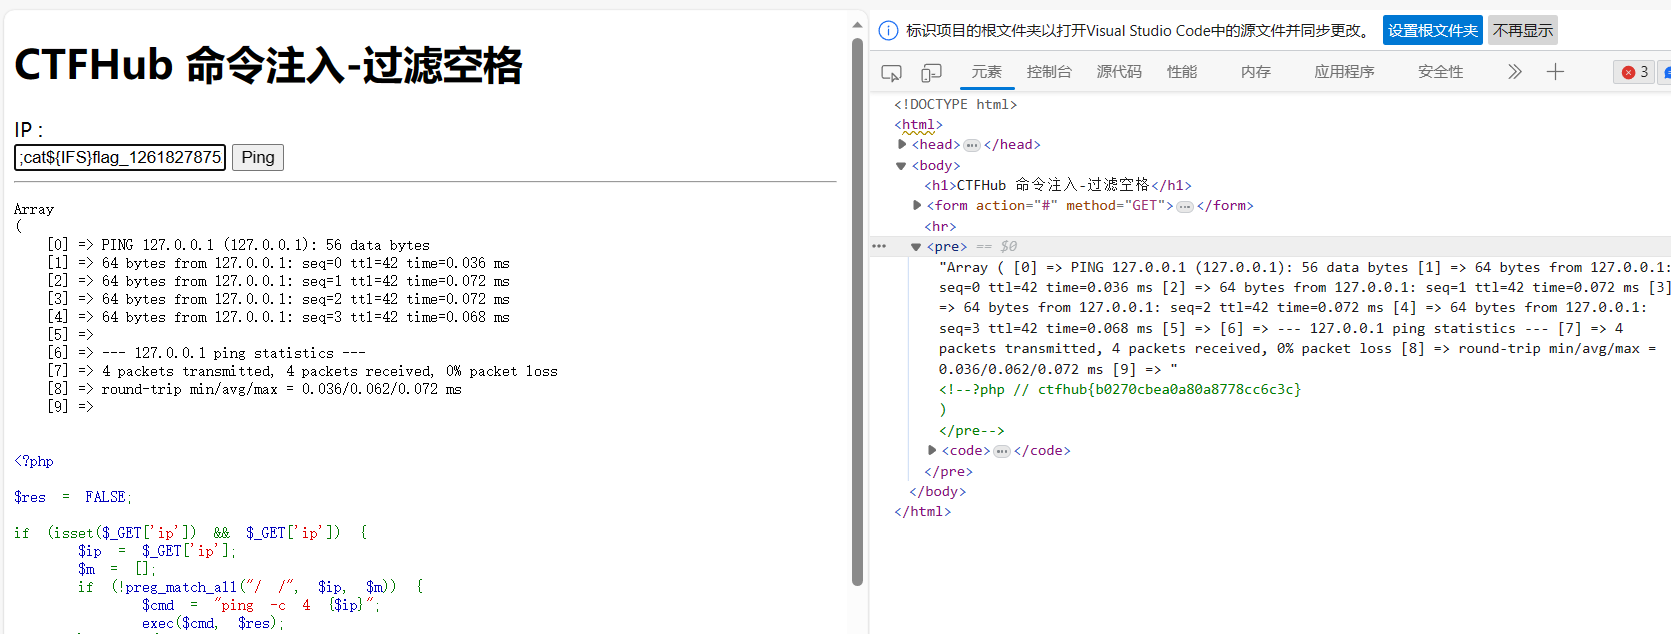Click the '--- 127.0.0.1 ping statistics ---' line

point(206,353)
